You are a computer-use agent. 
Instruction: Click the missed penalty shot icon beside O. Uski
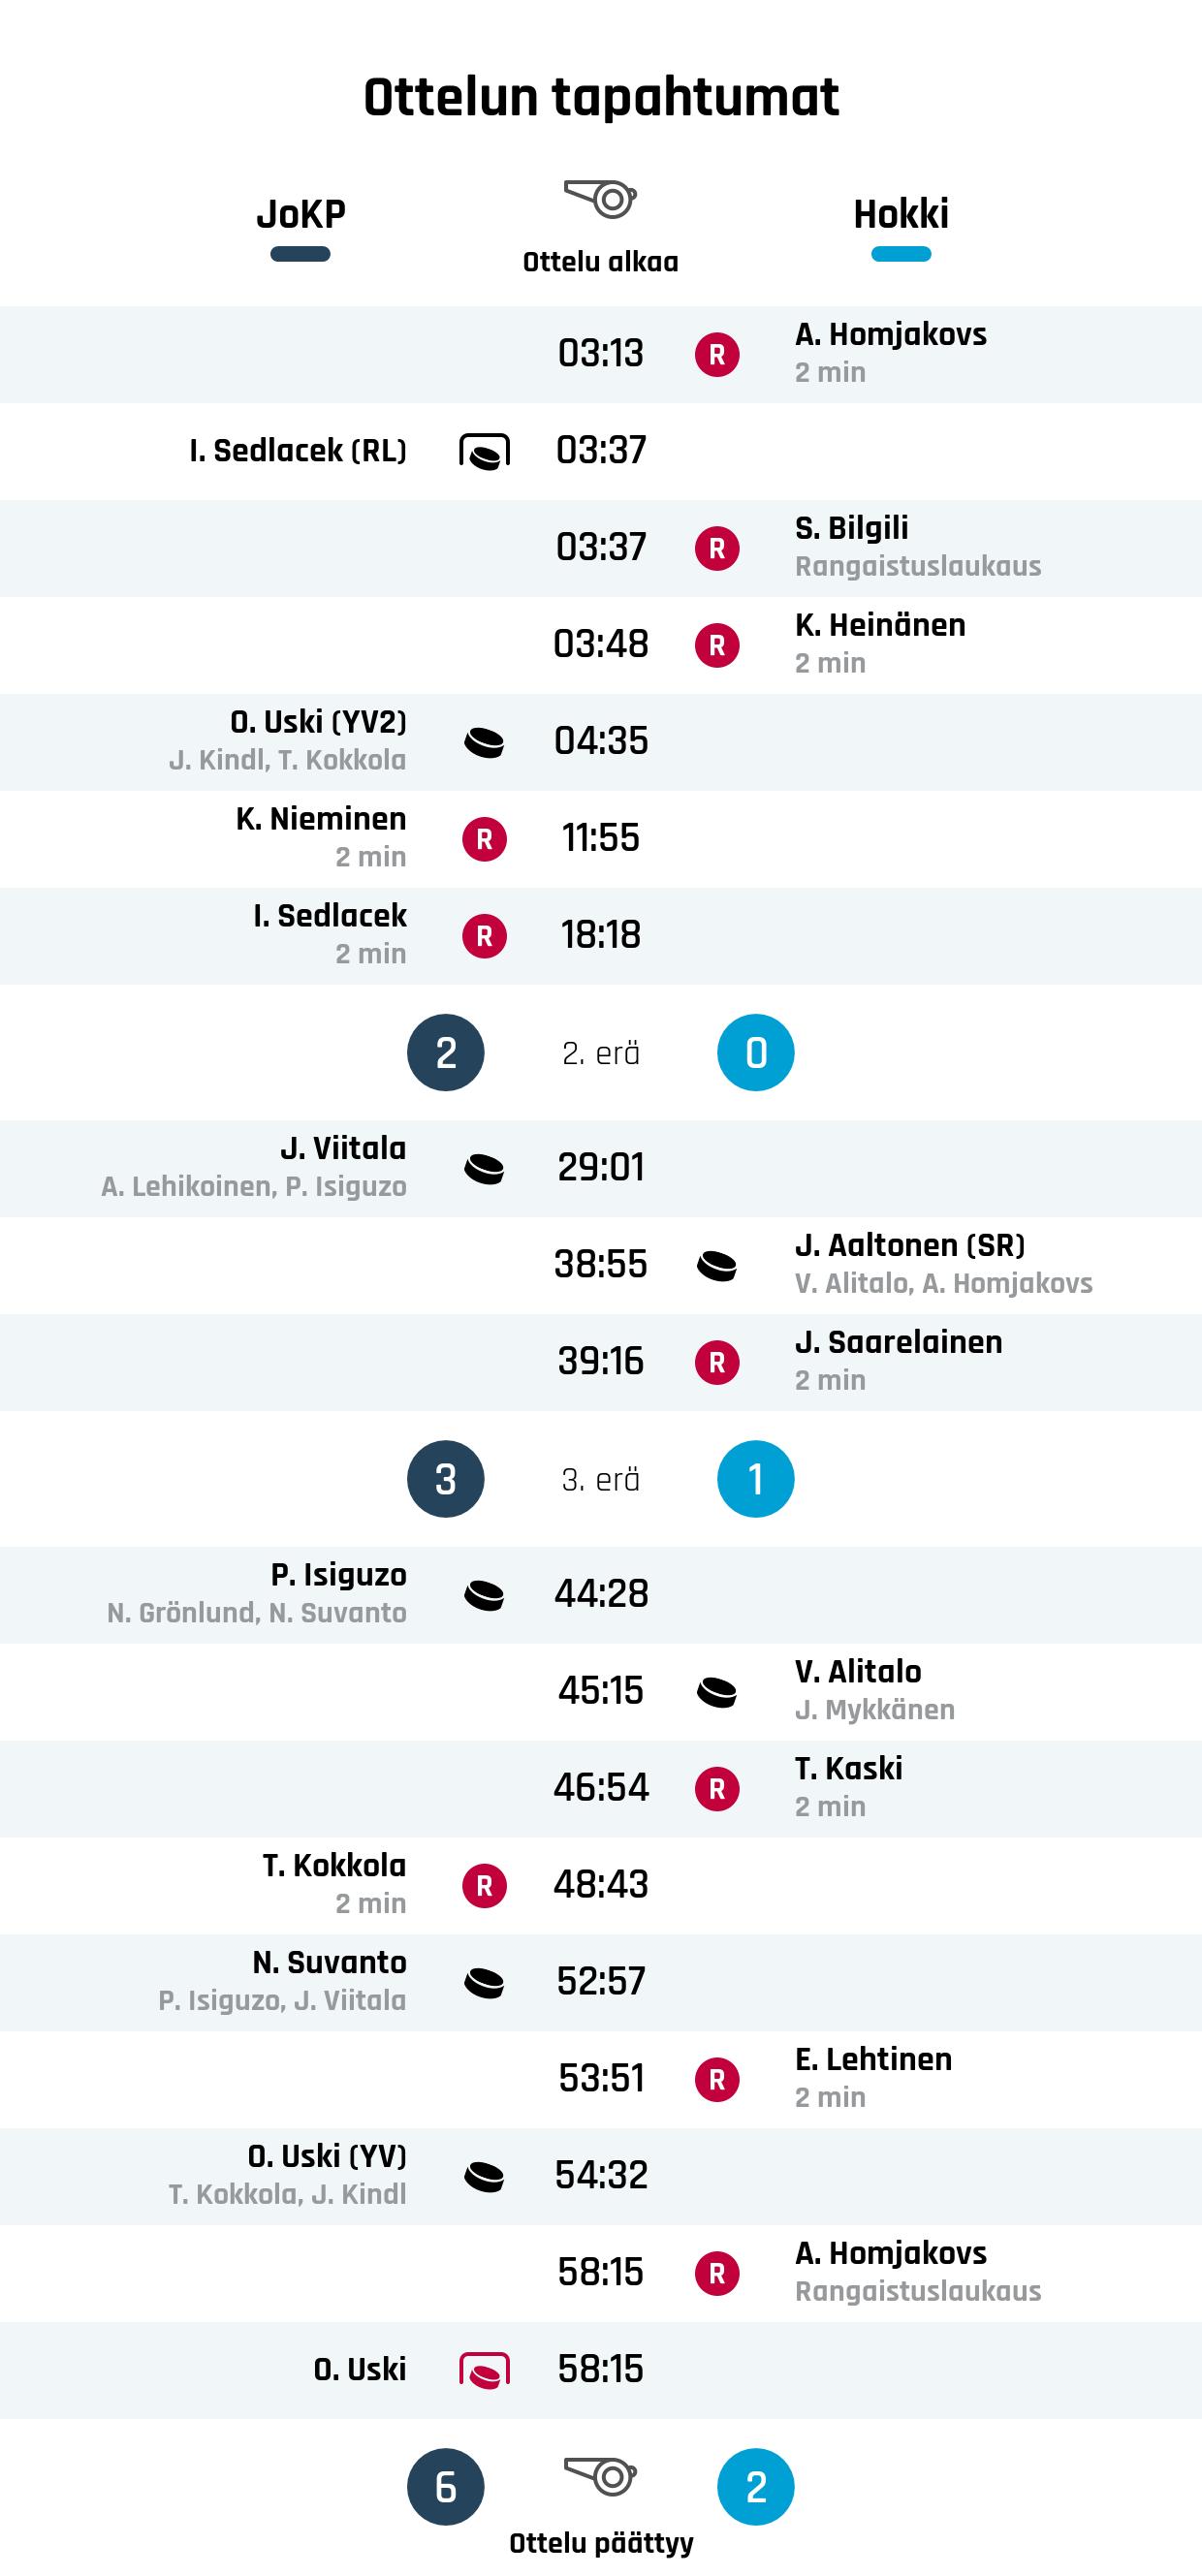(x=485, y=2370)
